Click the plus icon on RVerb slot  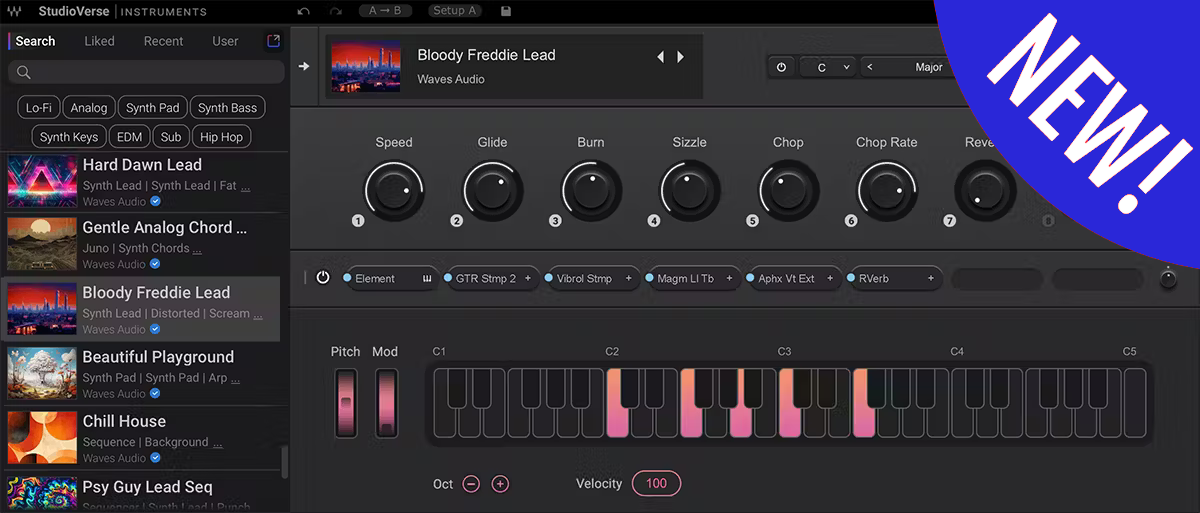pyautogui.click(x=931, y=278)
